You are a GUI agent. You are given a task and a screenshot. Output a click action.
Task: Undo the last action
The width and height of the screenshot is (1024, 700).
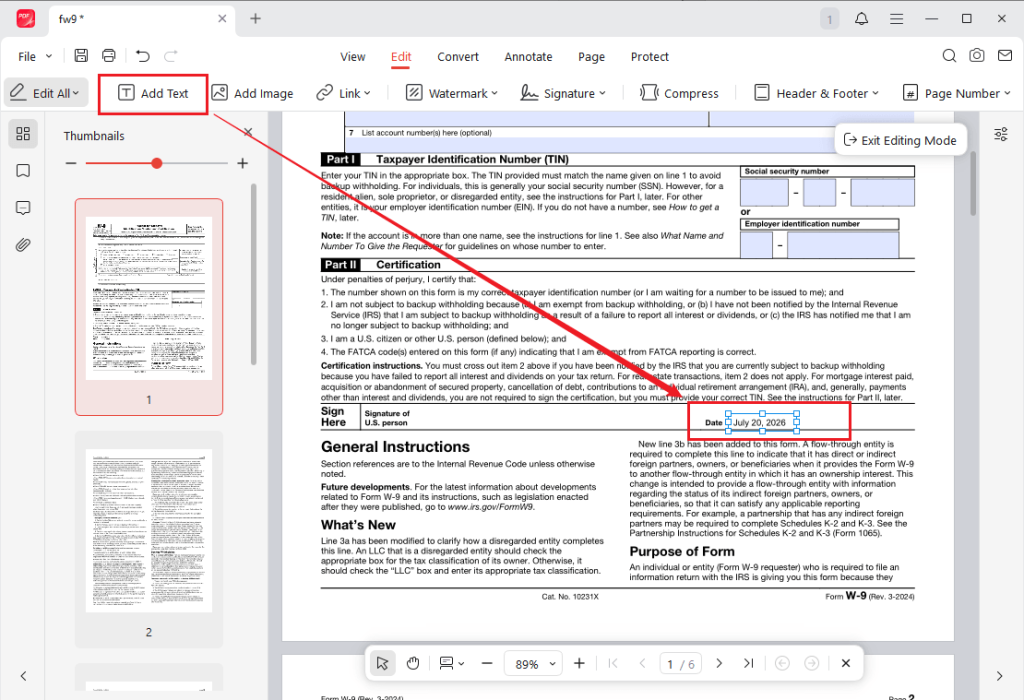click(142, 56)
